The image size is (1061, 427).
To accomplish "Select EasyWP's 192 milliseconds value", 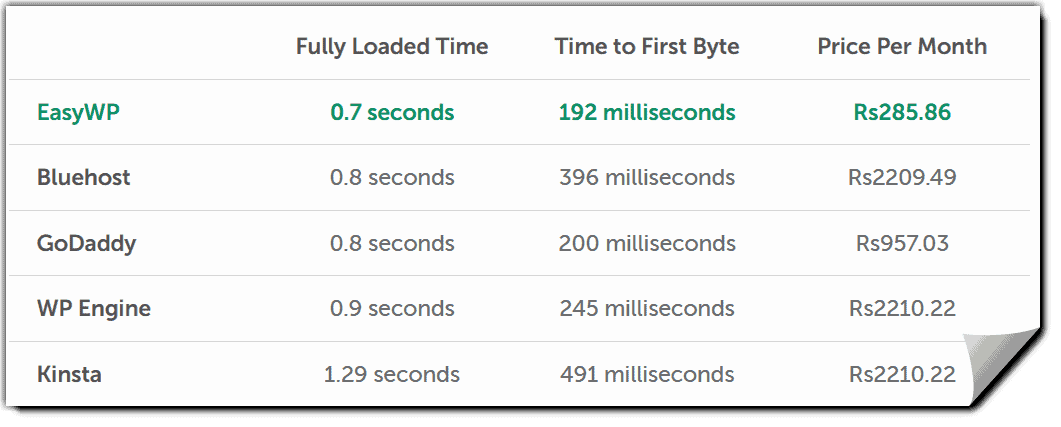I will [x=647, y=112].
